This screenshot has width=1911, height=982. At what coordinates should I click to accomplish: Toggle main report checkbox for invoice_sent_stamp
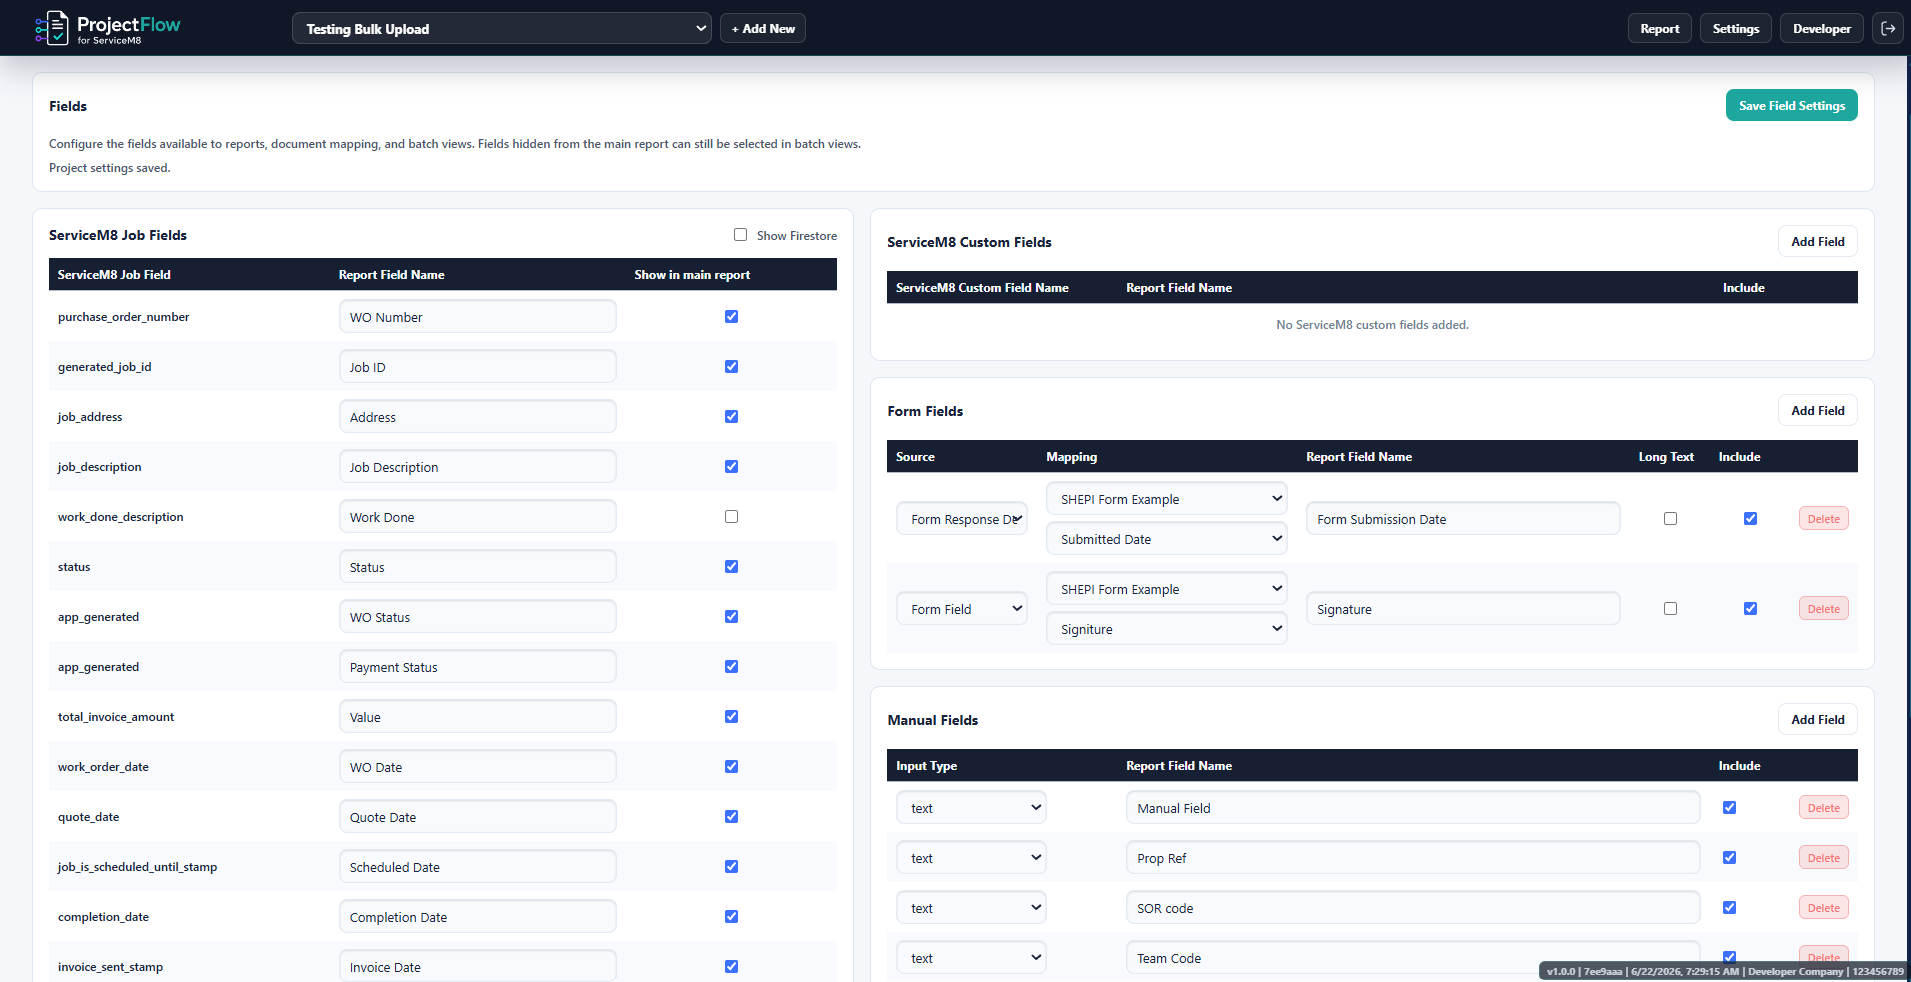(731, 967)
